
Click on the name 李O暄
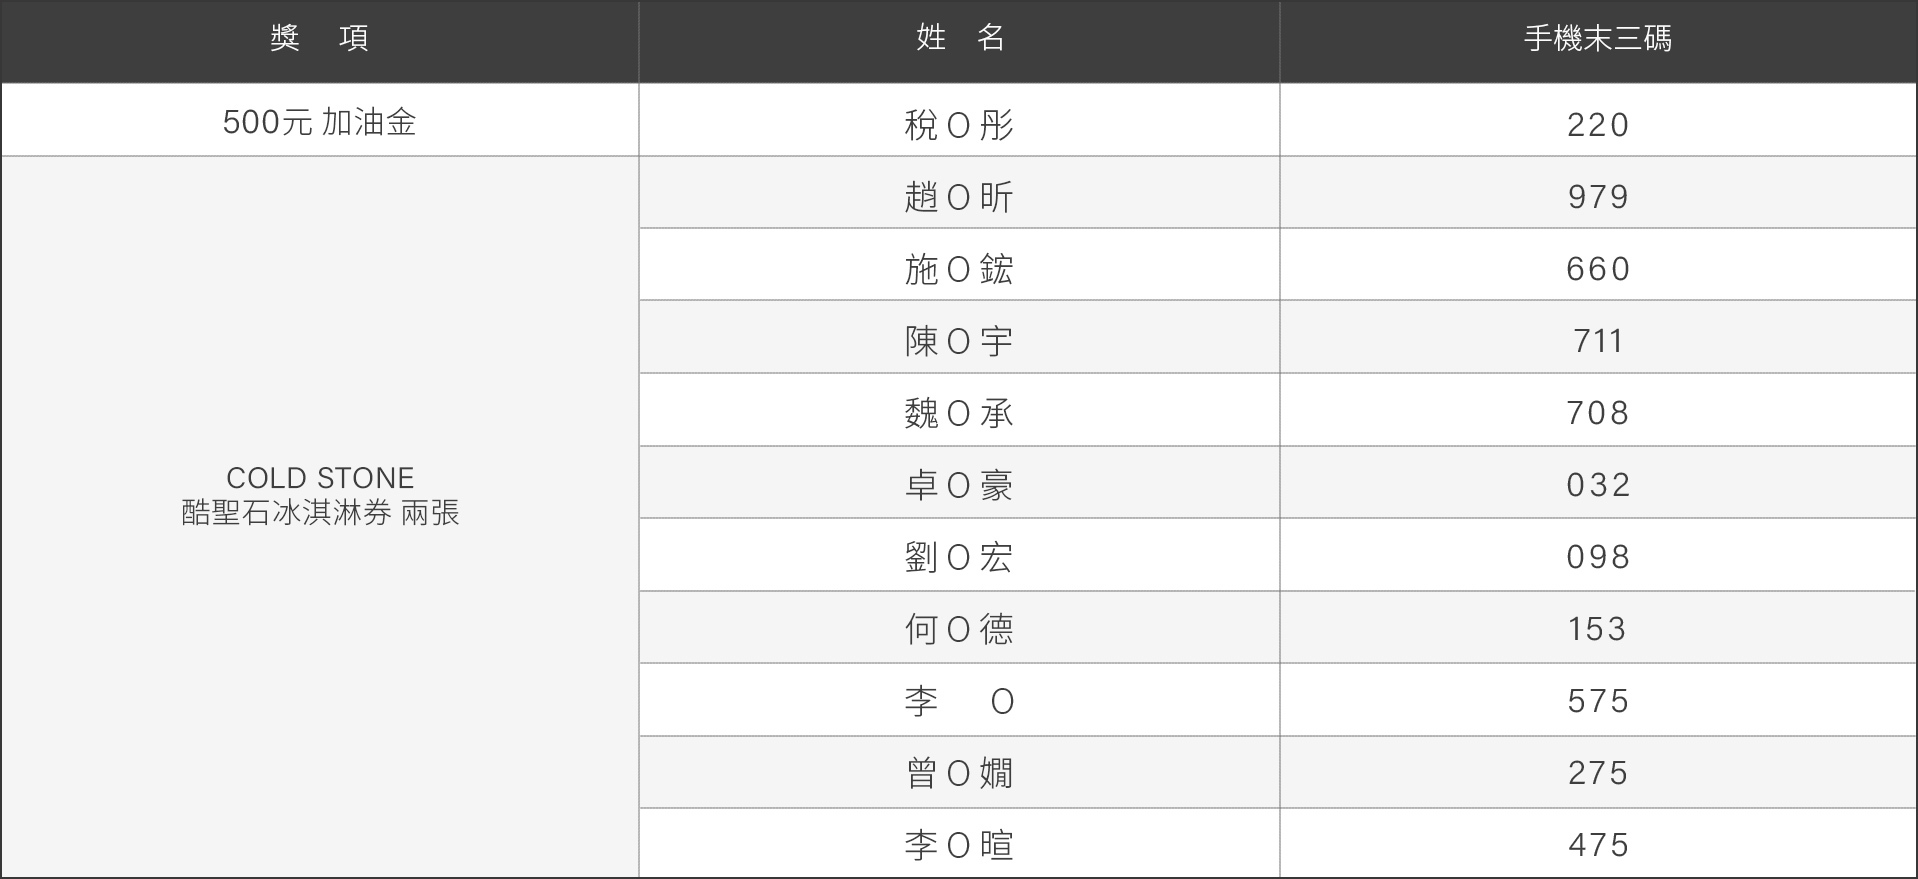coord(959,845)
